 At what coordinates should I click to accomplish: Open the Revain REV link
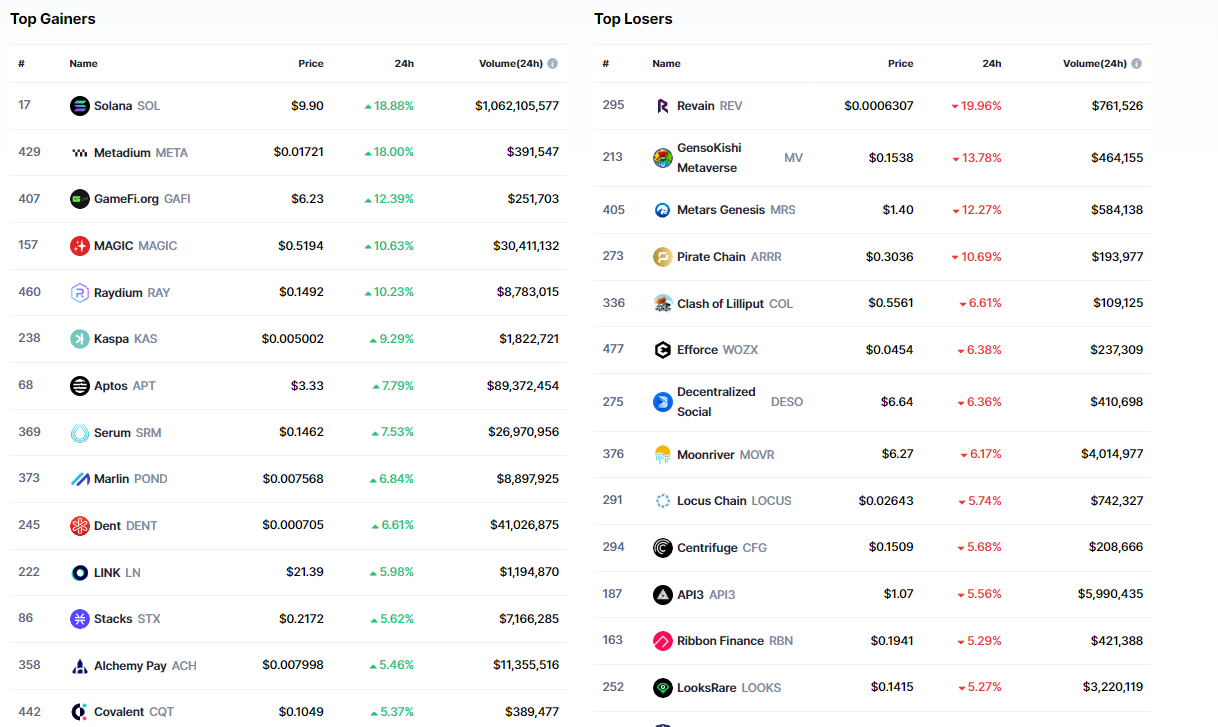click(710, 106)
